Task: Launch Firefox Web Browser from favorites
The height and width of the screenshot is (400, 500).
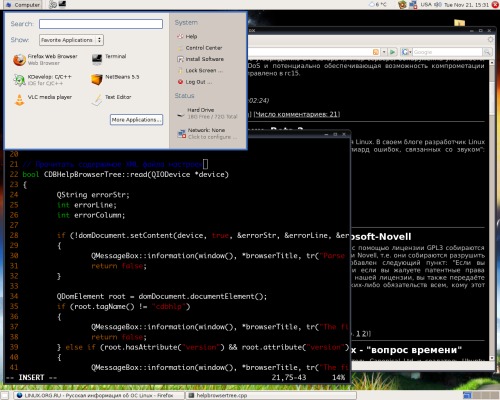Action: click(46, 59)
